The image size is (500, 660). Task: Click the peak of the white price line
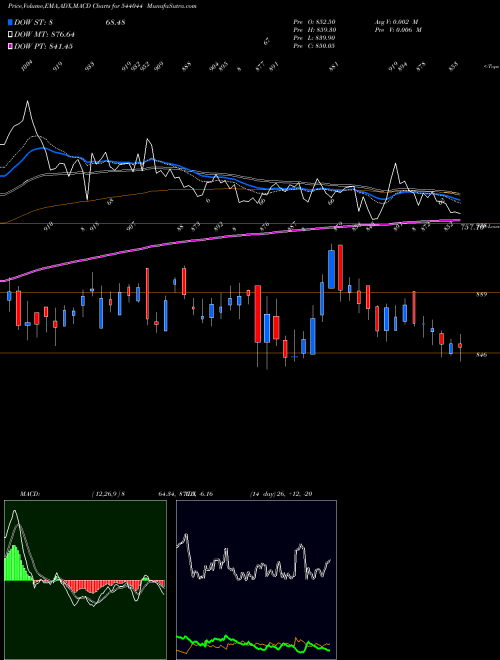pos(28,101)
